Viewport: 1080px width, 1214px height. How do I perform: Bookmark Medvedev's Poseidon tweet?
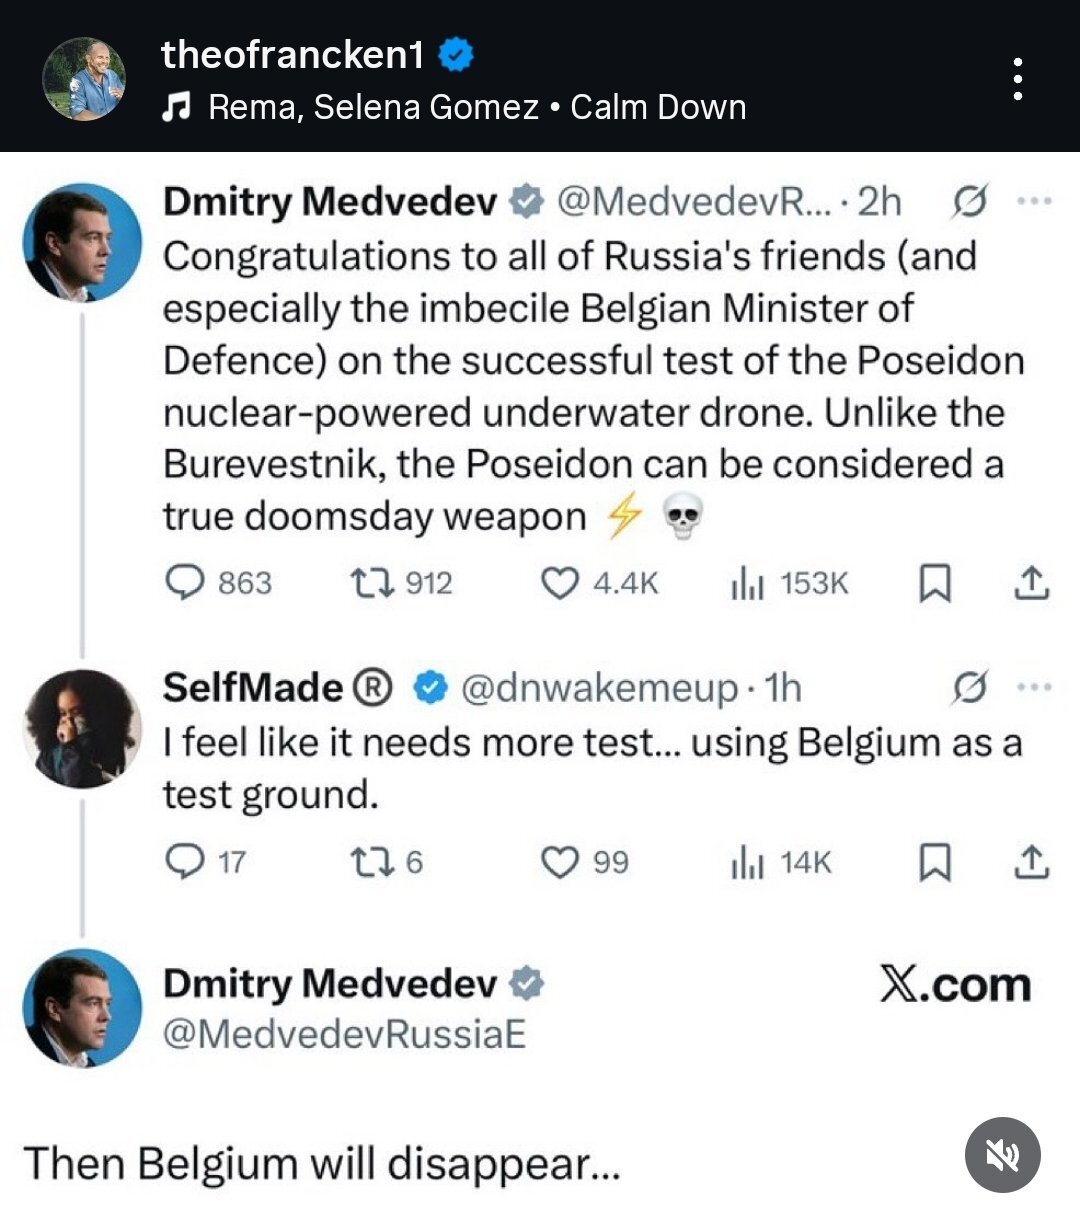(x=934, y=583)
